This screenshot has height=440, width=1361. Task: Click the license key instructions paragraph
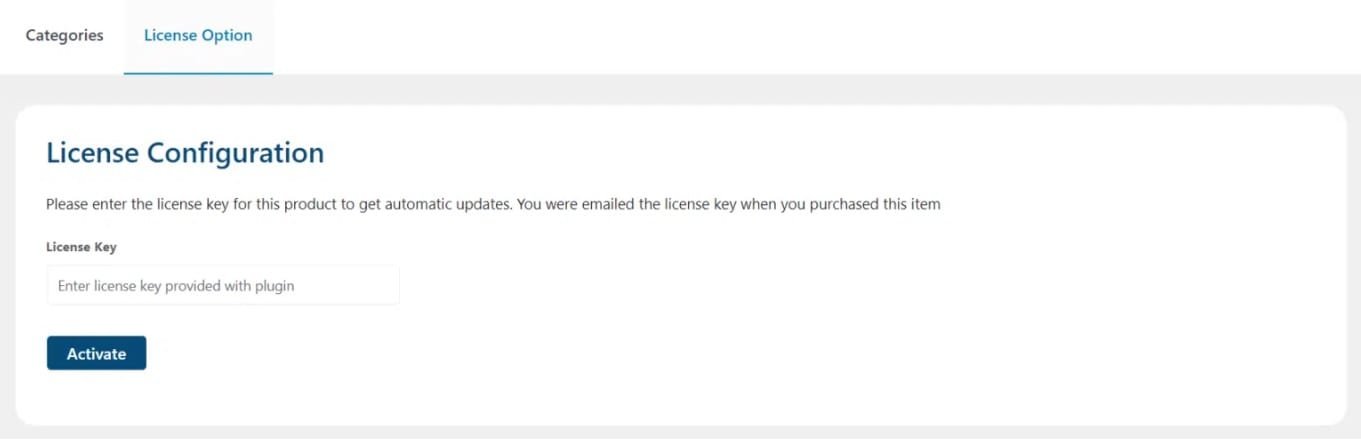pyautogui.click(x=493, y=204)
